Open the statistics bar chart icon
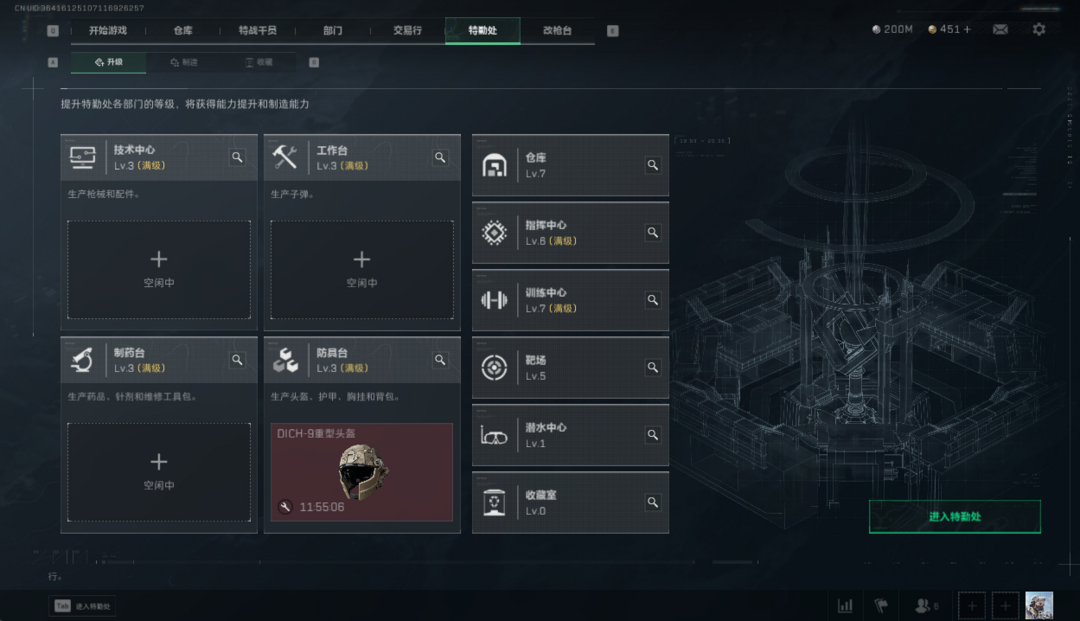This screenshot has width=1080, height=621. pyautogui.click(x=845, y=606)
